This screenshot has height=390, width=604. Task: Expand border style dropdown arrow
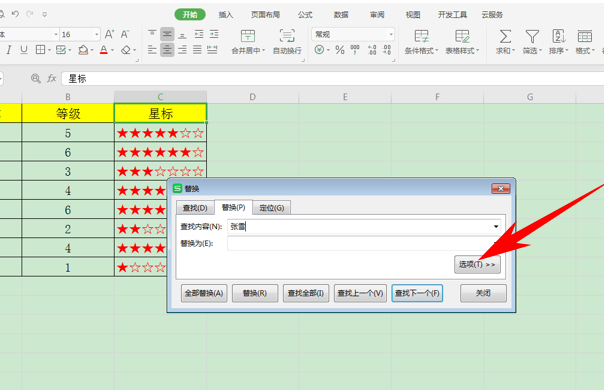[x=49, y=50]
